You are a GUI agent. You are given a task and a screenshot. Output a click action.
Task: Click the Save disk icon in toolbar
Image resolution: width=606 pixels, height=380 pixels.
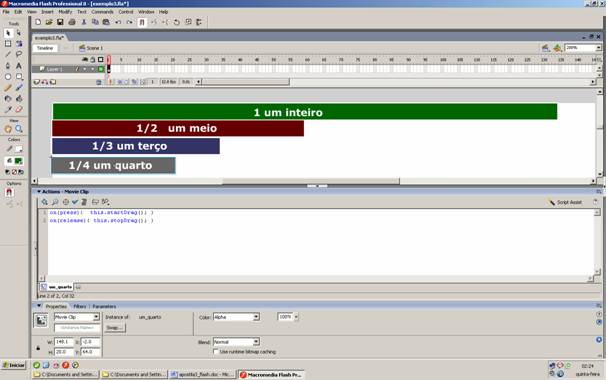pos(60,22)
